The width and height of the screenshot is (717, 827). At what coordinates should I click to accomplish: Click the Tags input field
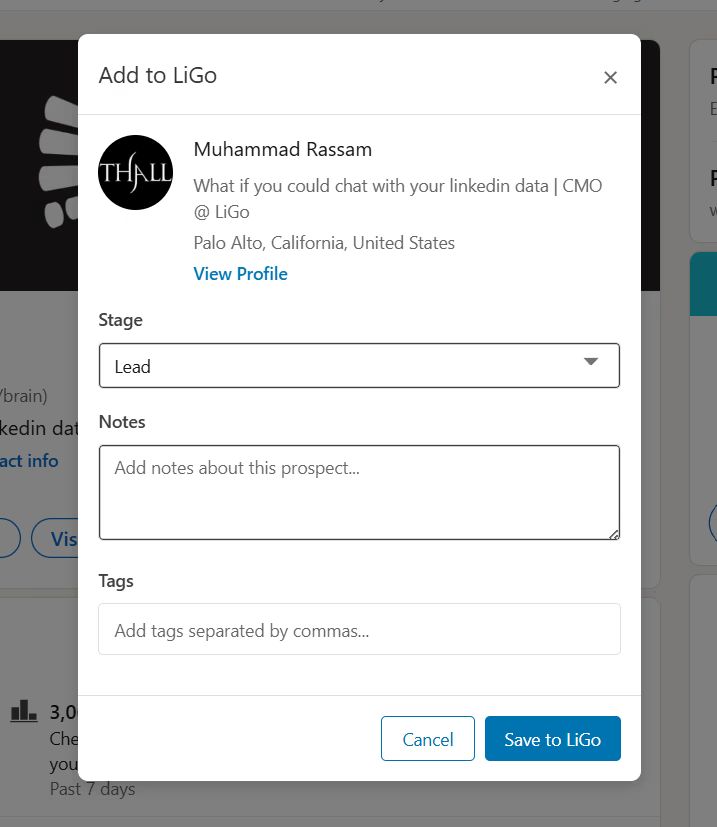pos(359,630)
